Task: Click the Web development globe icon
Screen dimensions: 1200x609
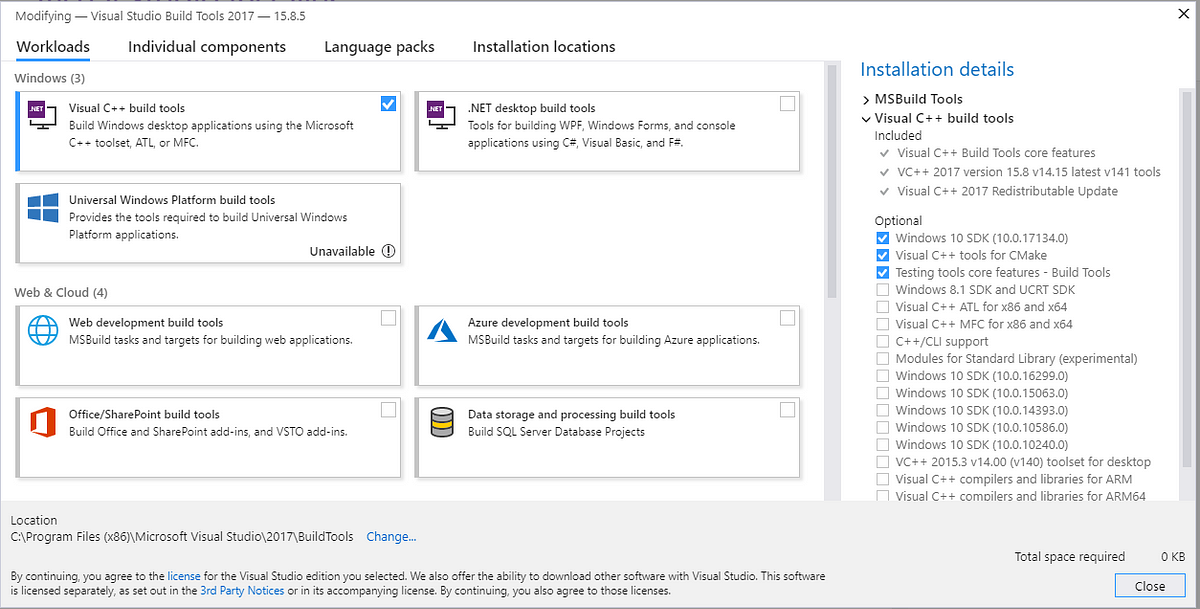Action: (42, 330)
